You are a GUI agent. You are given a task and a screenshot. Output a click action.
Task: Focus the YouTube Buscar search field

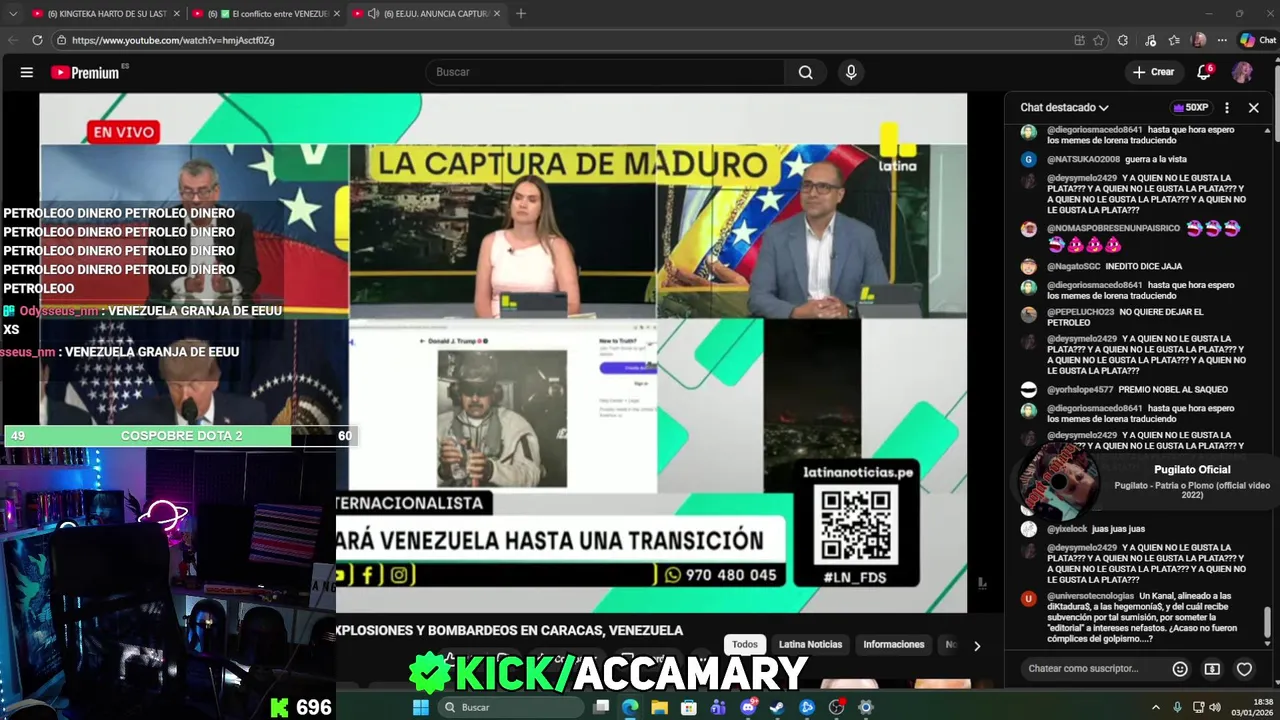coord(606,72)
